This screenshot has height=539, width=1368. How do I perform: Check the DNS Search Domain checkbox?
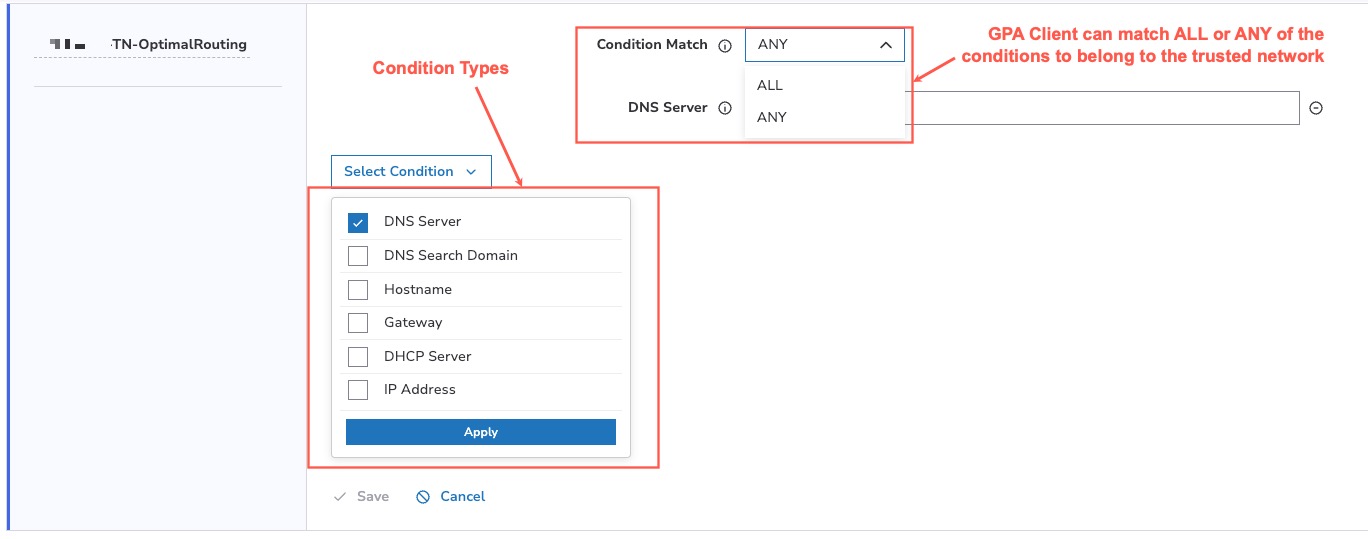tap(358, 256)
